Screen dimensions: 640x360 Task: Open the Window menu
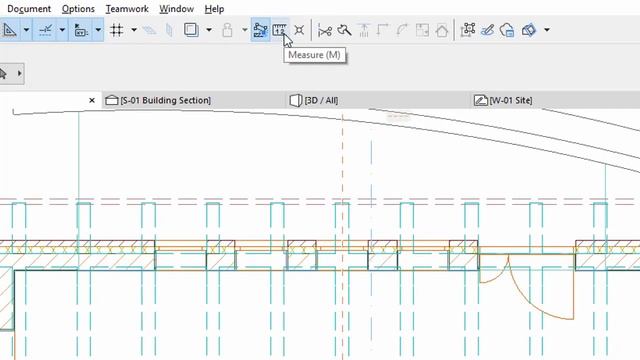coord(176,9)
